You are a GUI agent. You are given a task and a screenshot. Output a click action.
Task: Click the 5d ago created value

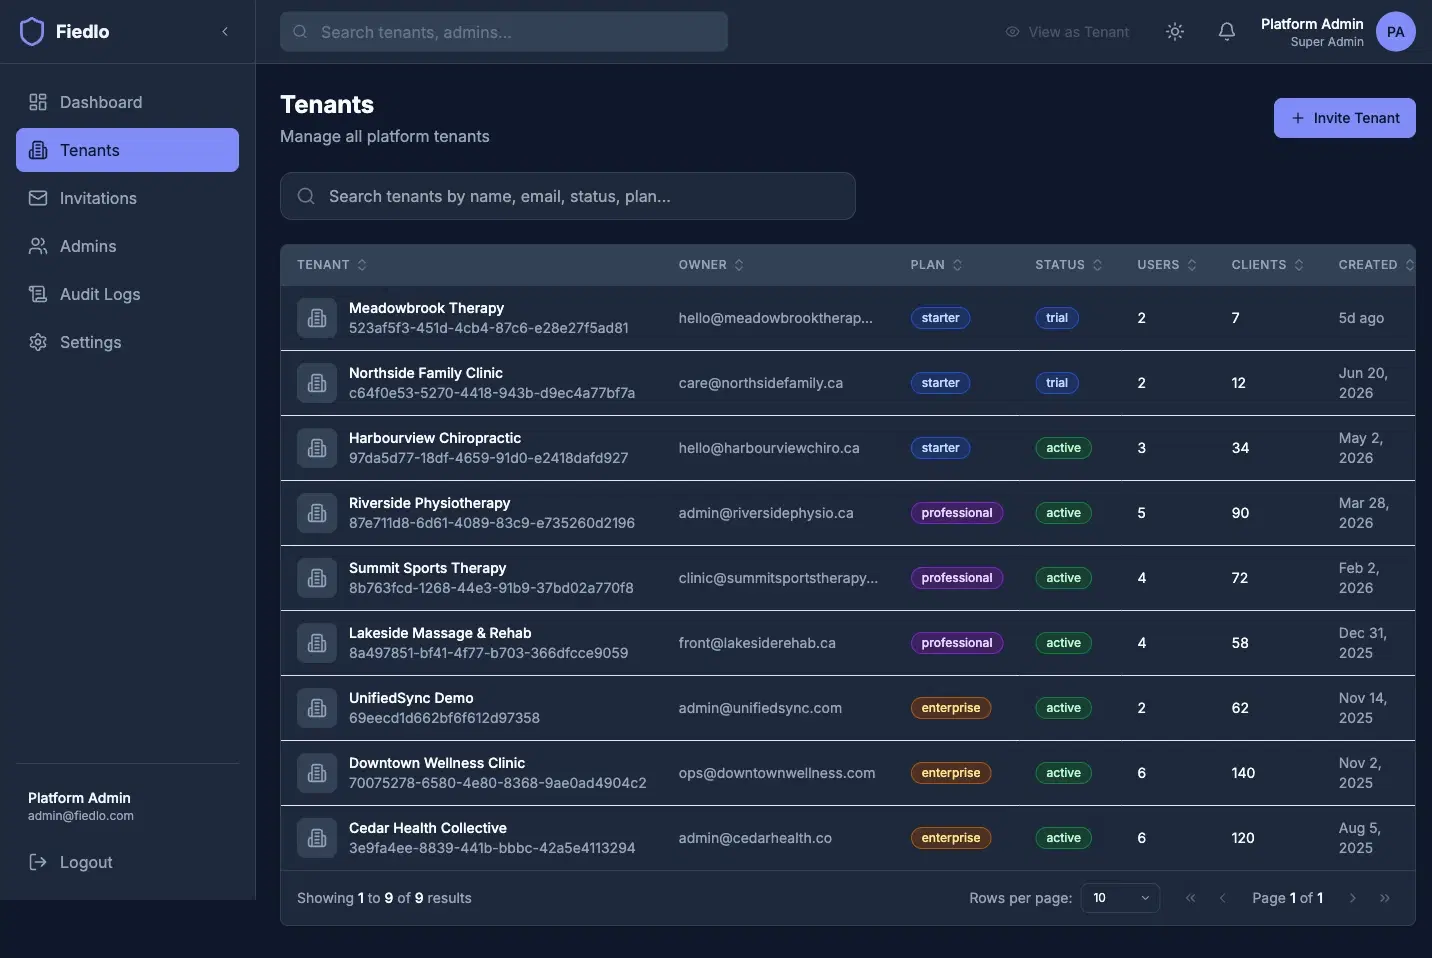1361,318
